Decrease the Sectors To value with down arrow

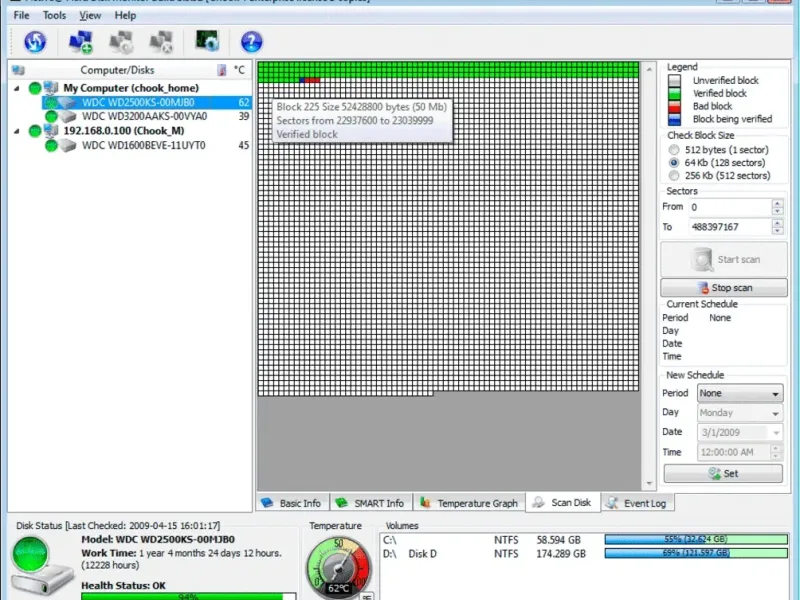778,231
